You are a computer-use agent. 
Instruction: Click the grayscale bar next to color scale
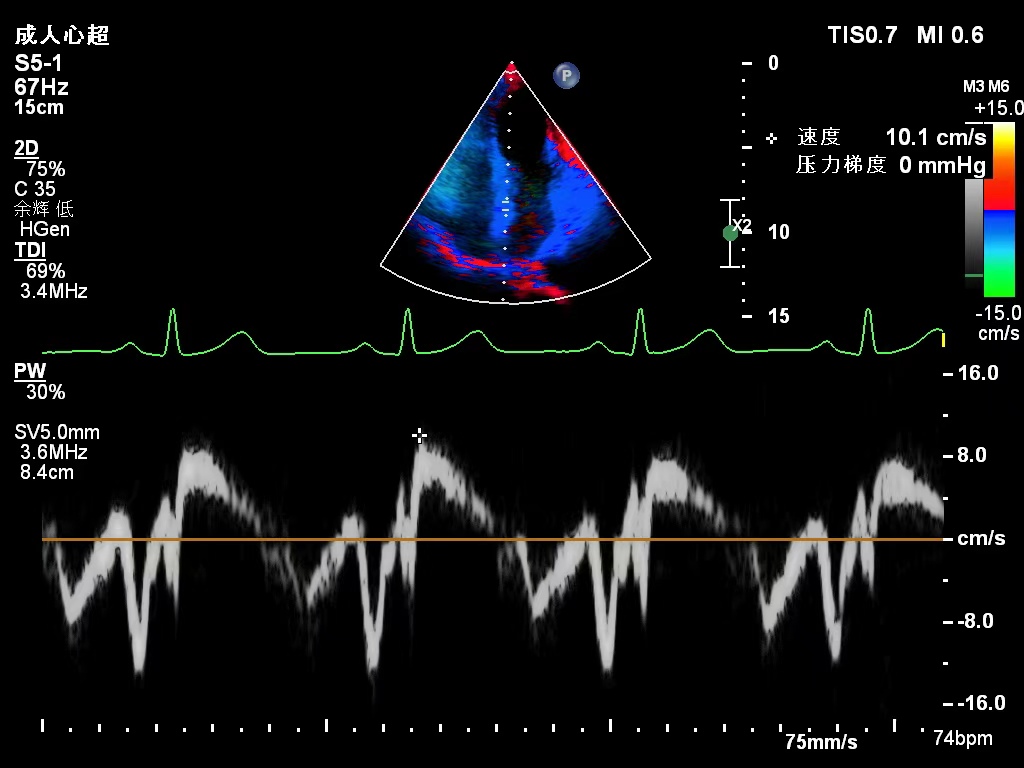[x=973, y=232]
